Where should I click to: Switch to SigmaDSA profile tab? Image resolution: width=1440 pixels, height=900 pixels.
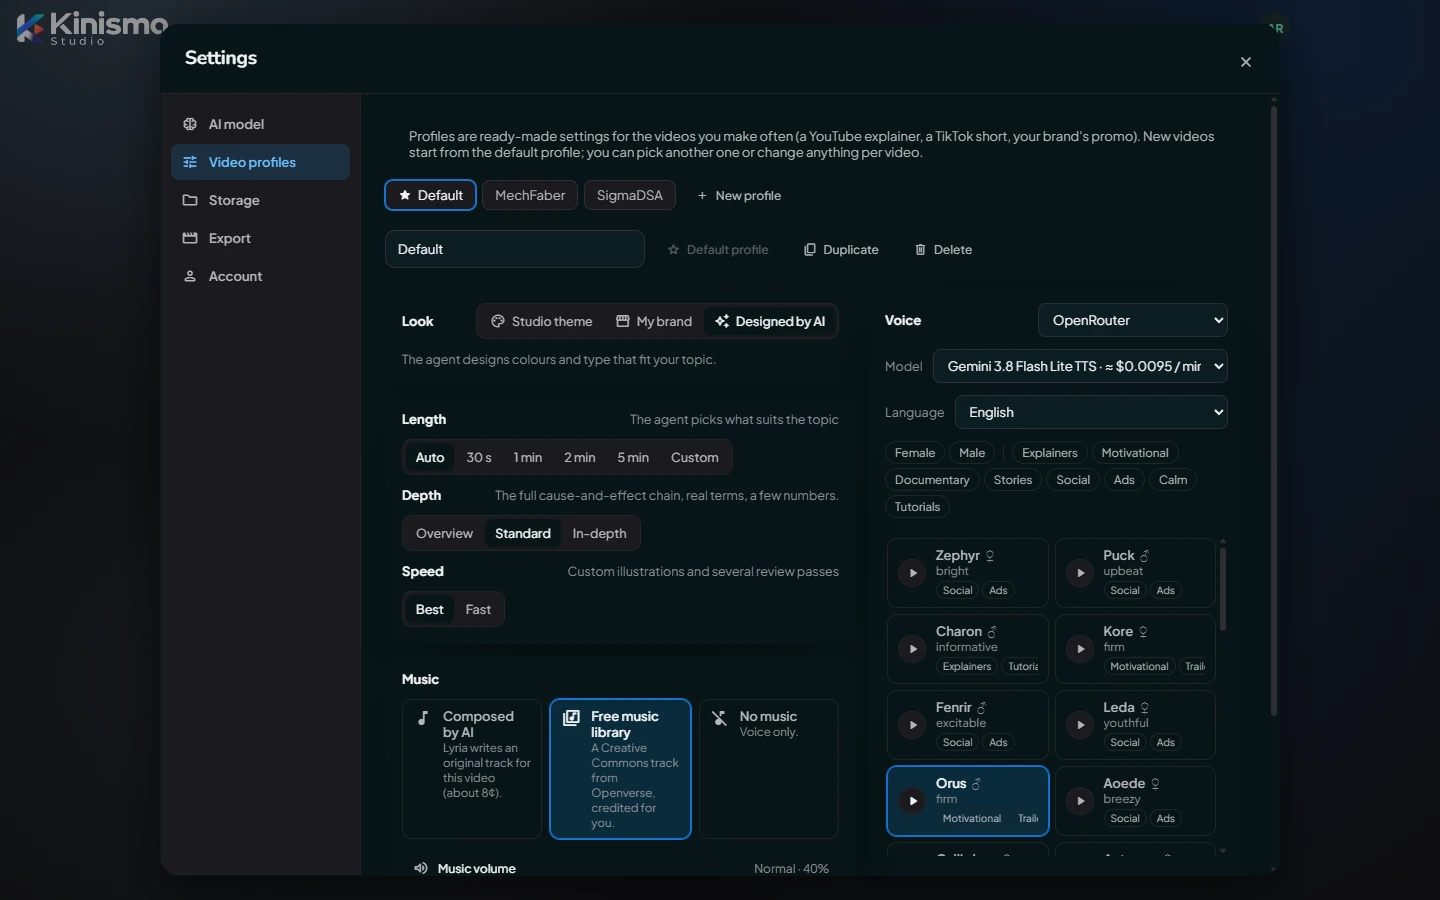coord(630,195)
